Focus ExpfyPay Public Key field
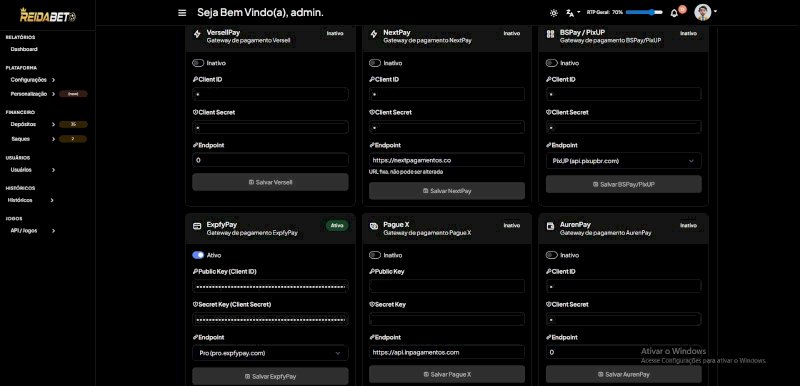Screen dimensions: 800x386 pyautogui.click(x=270, y=286)
